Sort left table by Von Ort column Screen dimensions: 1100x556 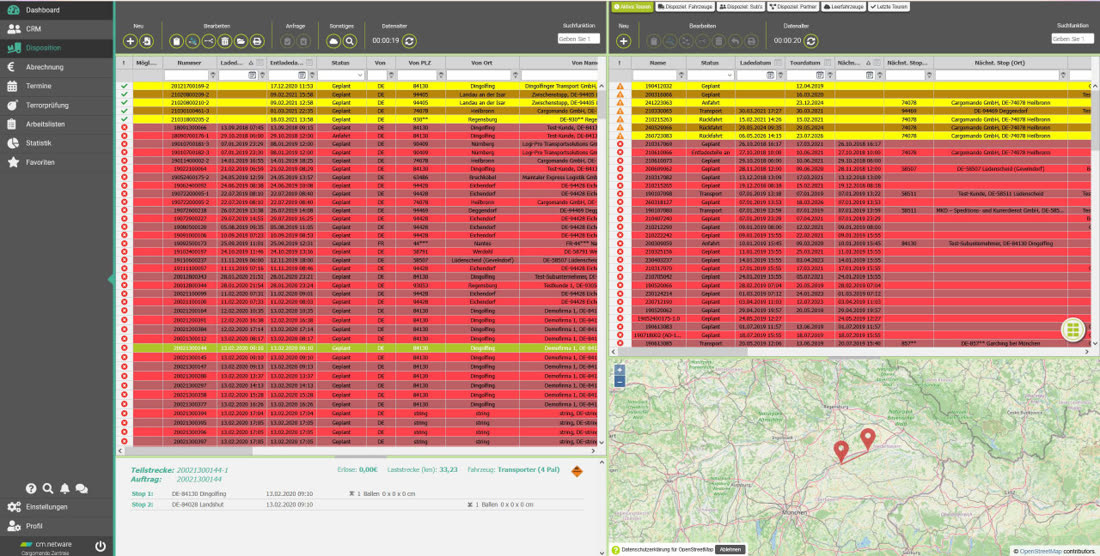point(482,63)
